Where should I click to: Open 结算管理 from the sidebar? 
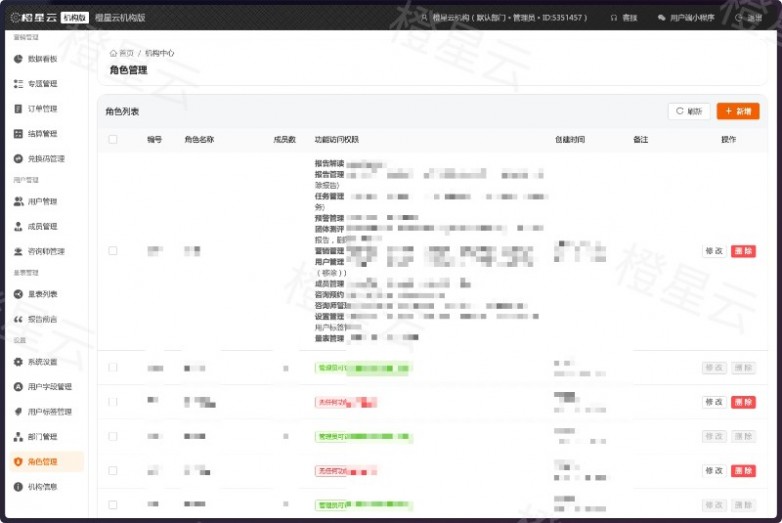click(x=42, y=134)
